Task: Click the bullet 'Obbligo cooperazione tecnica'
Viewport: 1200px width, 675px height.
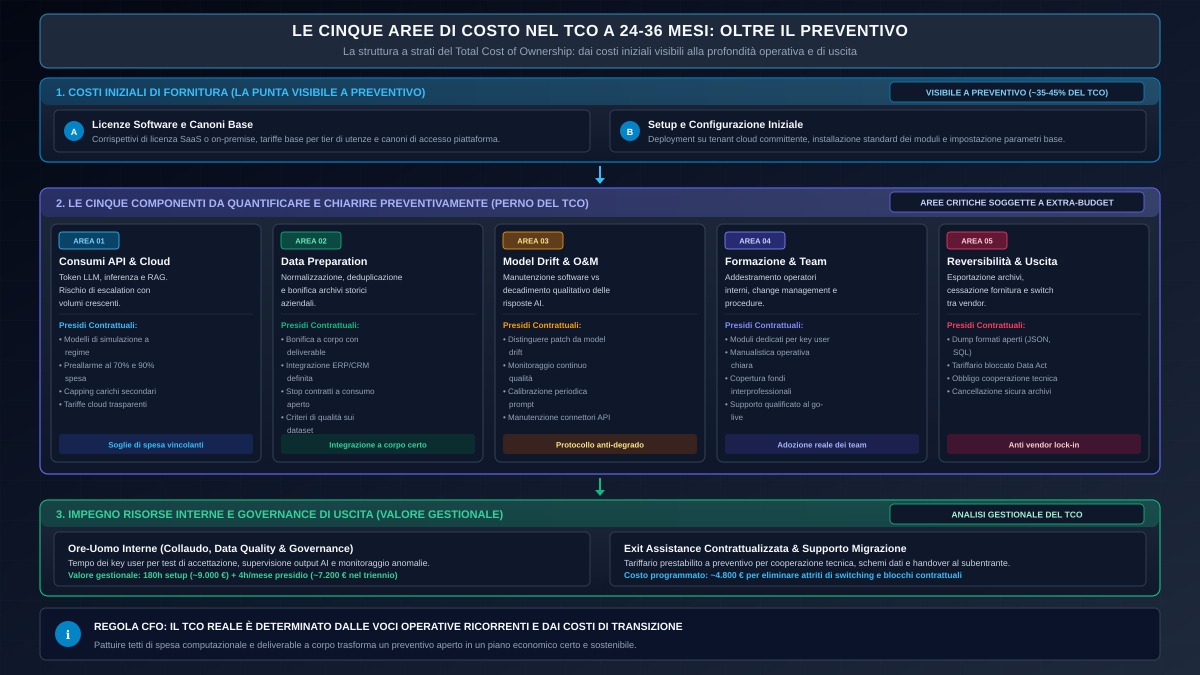Action: 1002,378
